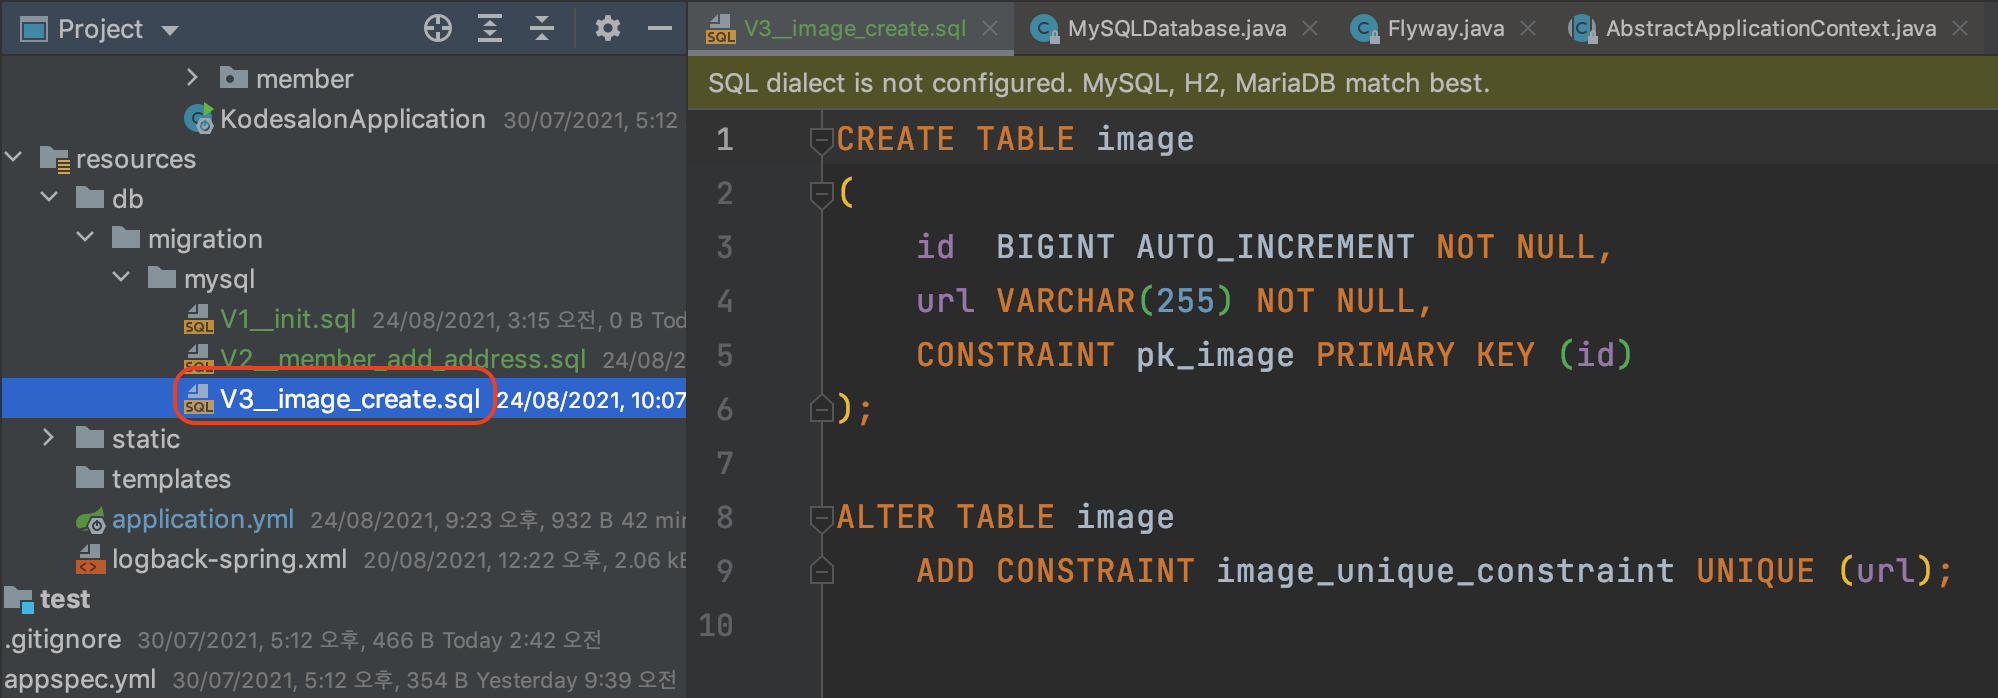Image resolution: width=1998 pixels, height=698 pixels.
Task: Click XML icon of logback-spring.xml
Action: [x=90, y=559]
